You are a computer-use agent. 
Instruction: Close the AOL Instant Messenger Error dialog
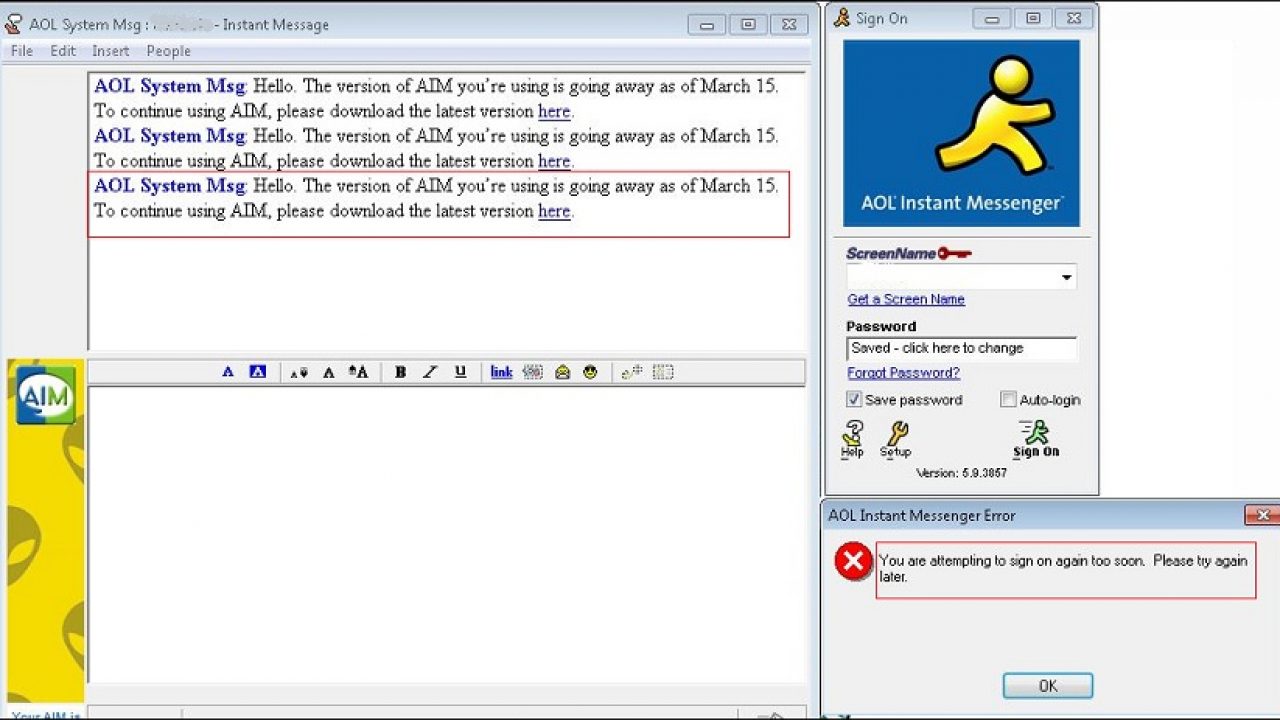point(1262,515)
